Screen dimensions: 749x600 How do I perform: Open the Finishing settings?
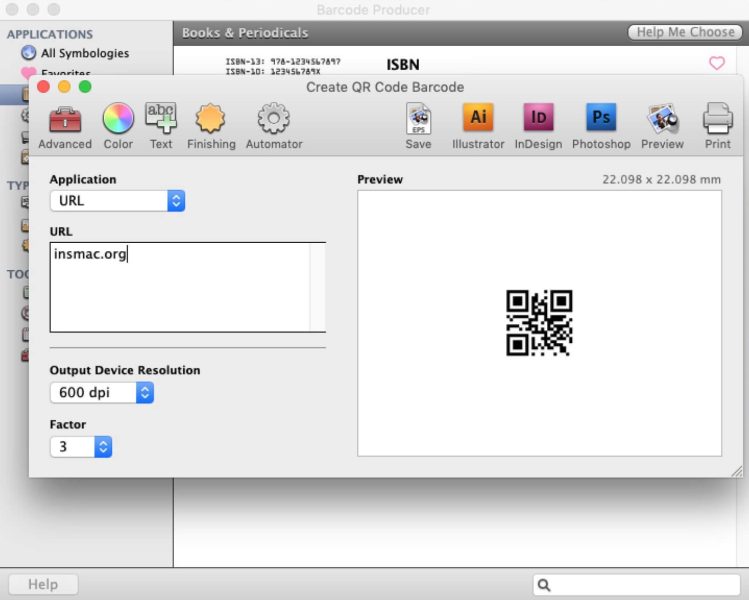coord(211,127)
